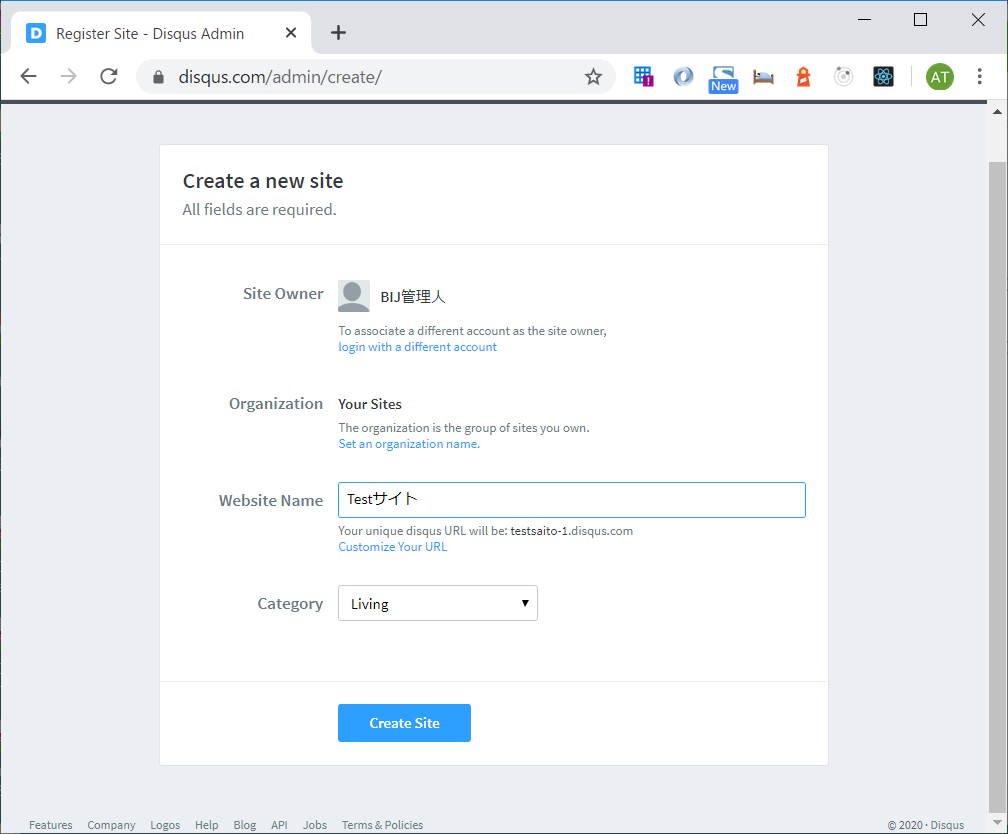Screen dimensions: 1008x834
Task: Open the AT profile avatar
Action: (939, 77)
